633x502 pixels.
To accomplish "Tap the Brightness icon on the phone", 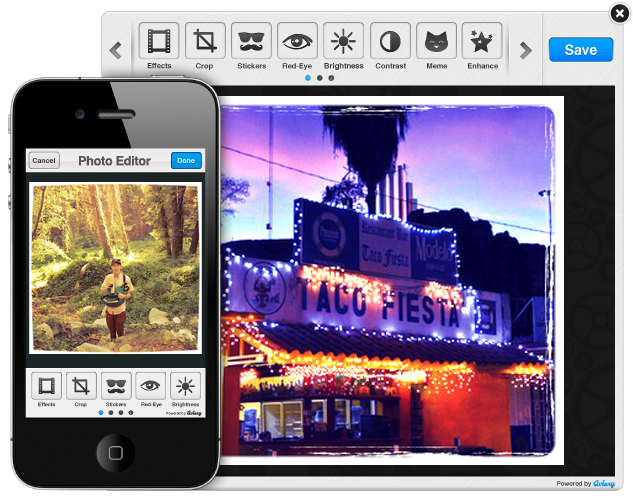I will point(185,386).
